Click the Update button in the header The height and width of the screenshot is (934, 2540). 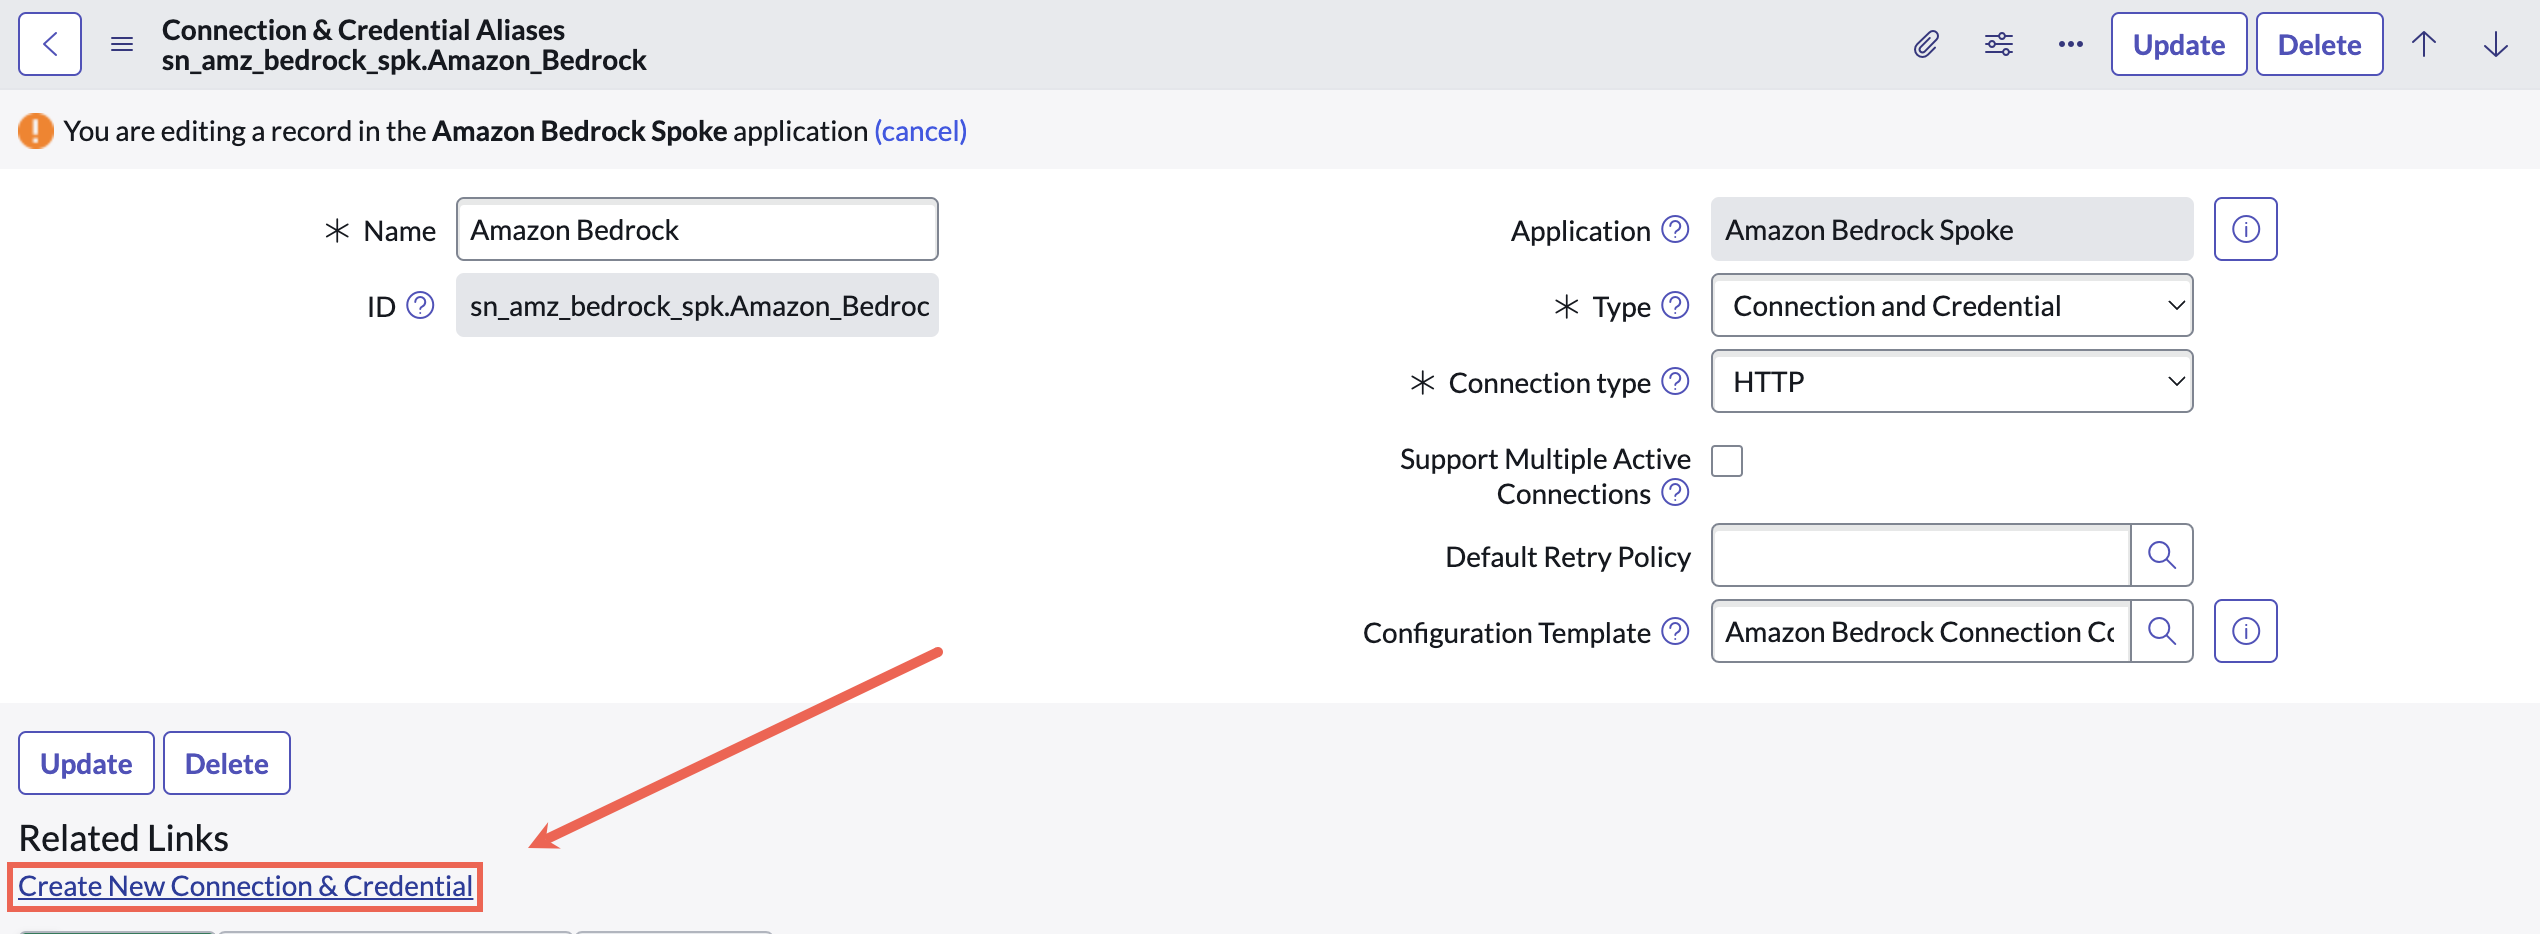coord(2179,44)
